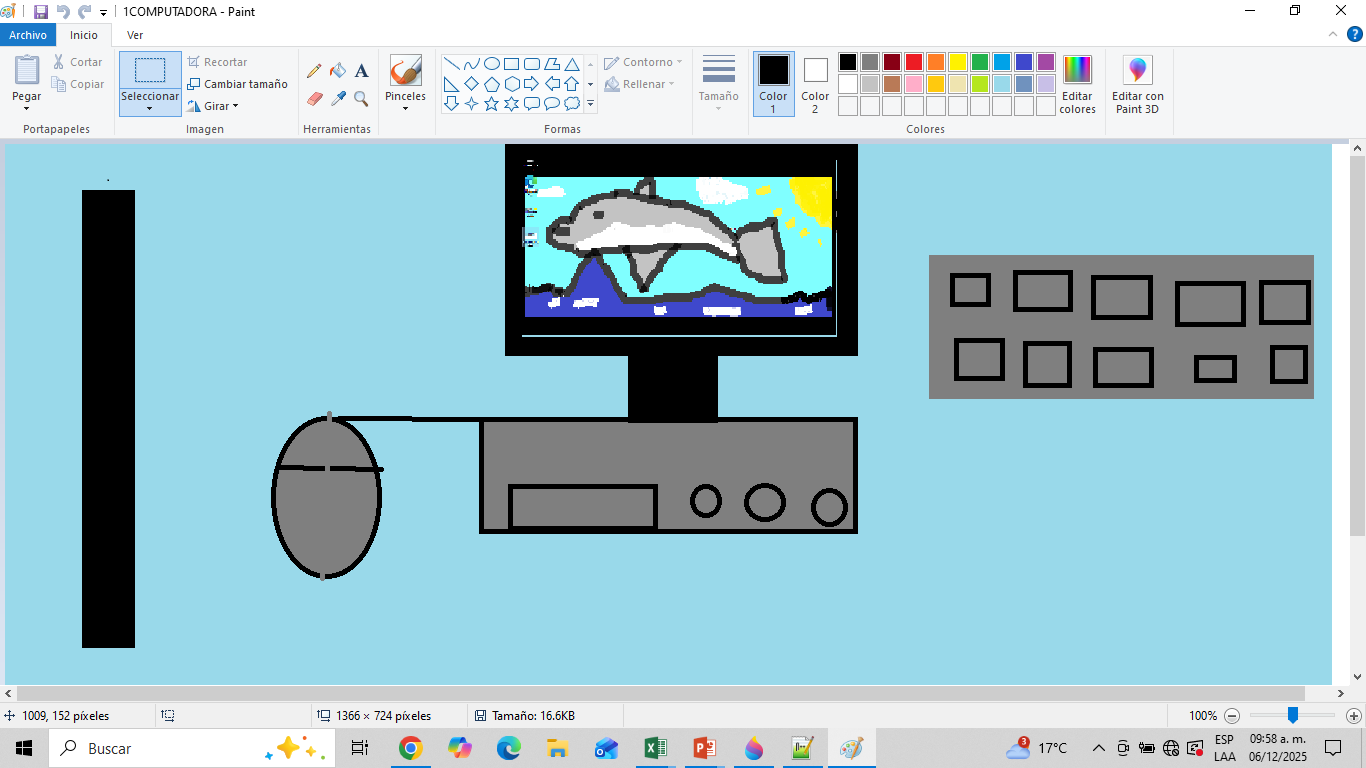Click the Cambiar tamaño button

click(x=238, y=84)
